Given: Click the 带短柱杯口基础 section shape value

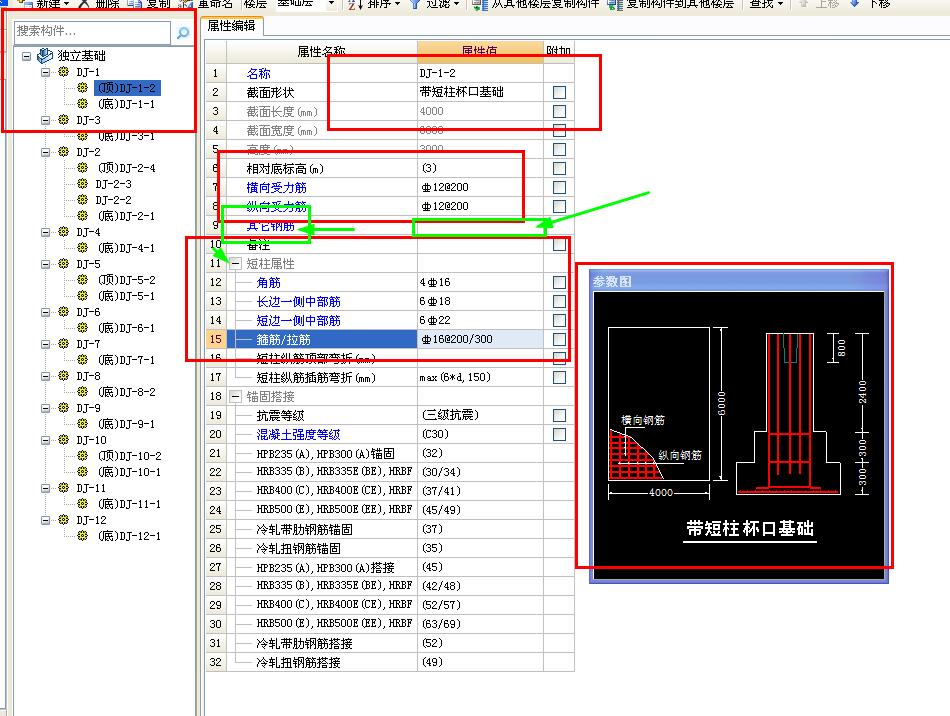Looking at the screenshot, I should 462,92.
